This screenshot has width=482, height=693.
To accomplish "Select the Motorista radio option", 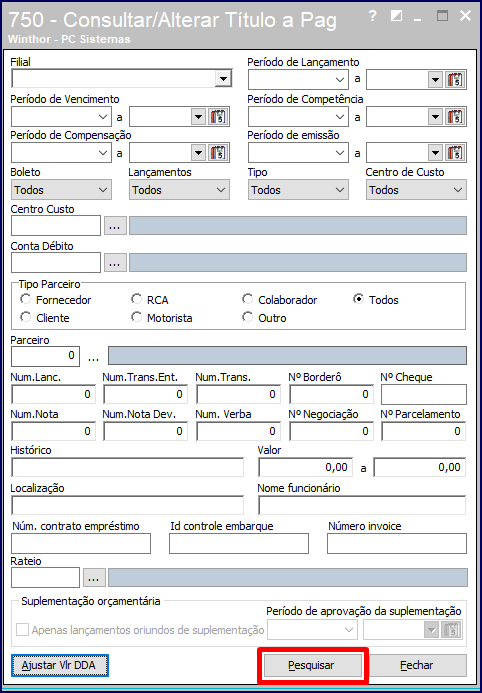I will click(x=137, y=317).
